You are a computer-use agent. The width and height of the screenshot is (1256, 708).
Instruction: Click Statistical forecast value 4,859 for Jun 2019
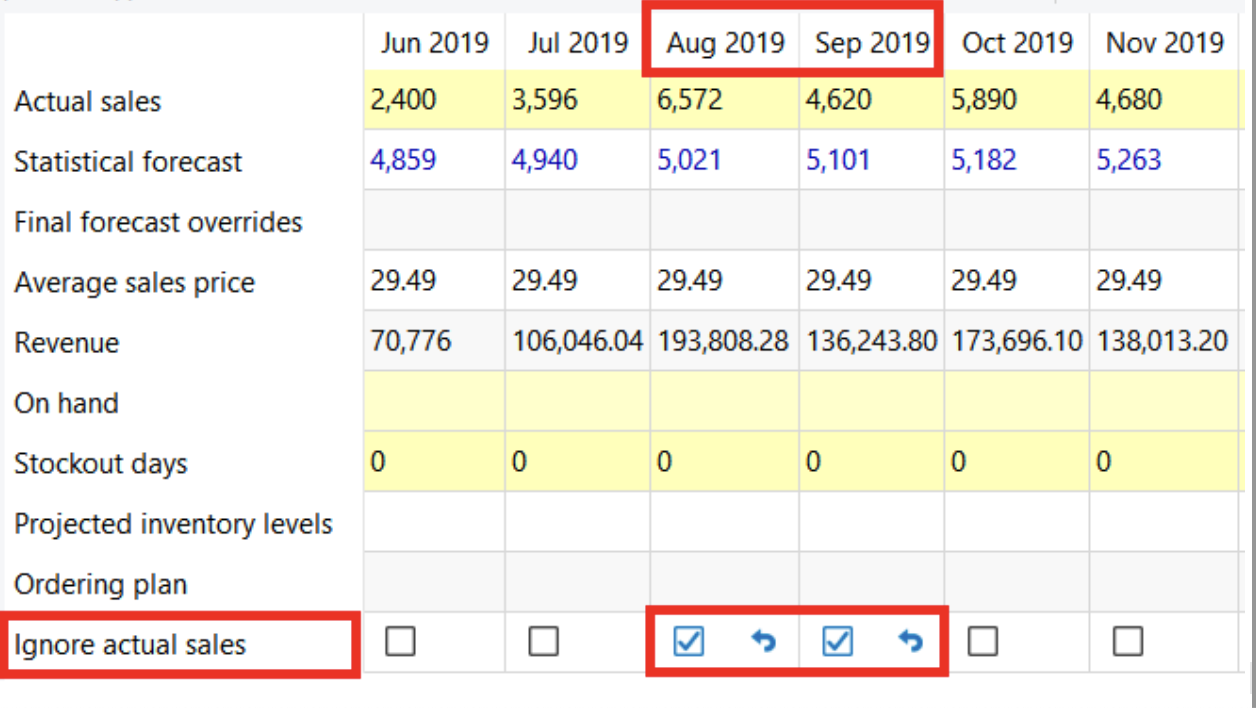pos(434,161)
